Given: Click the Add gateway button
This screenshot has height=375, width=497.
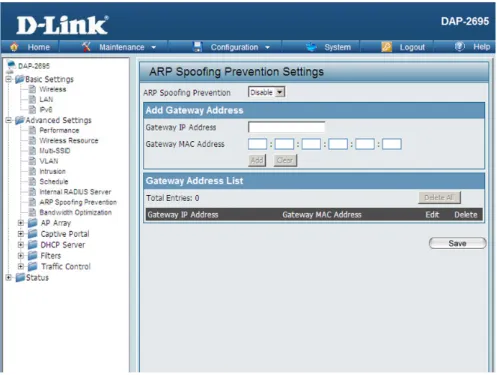Looking at the screenshot, I should tap(257, 160).
